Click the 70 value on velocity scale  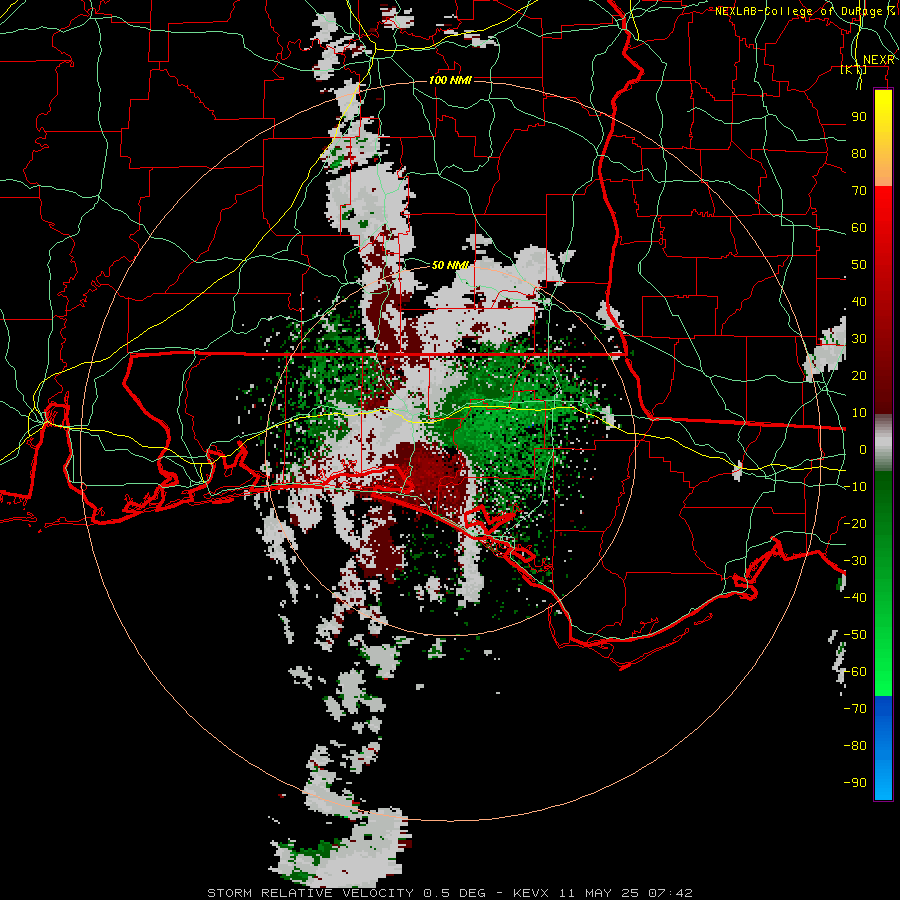(859, 191)
